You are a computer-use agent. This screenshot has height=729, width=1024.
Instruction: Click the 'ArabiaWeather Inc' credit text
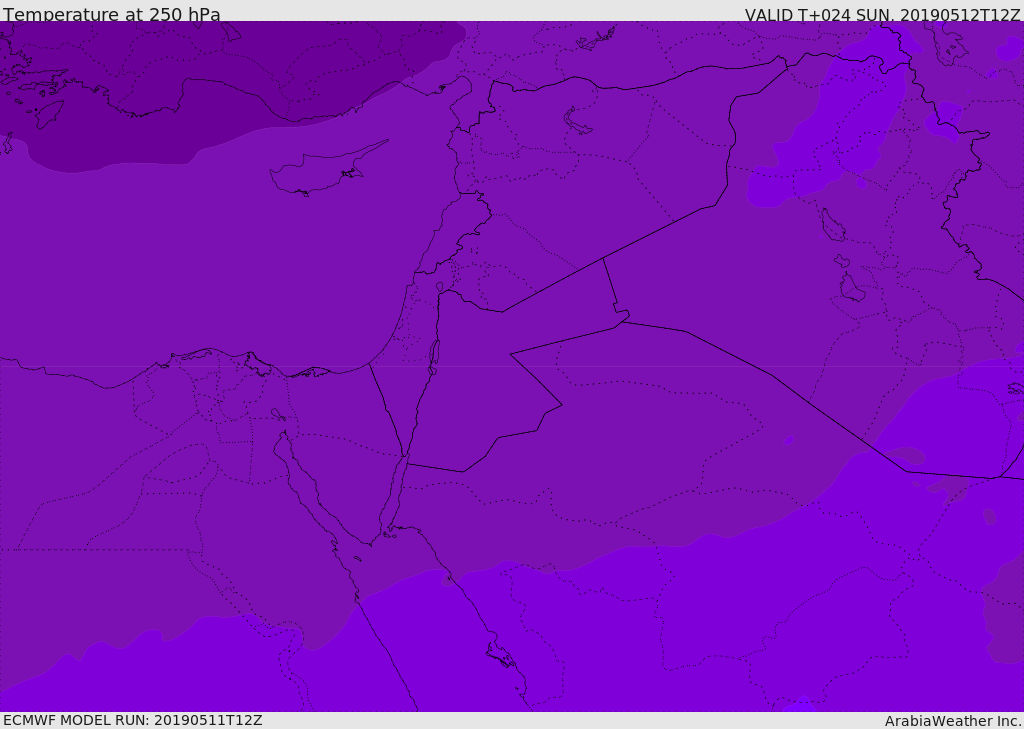pos(953,721)
